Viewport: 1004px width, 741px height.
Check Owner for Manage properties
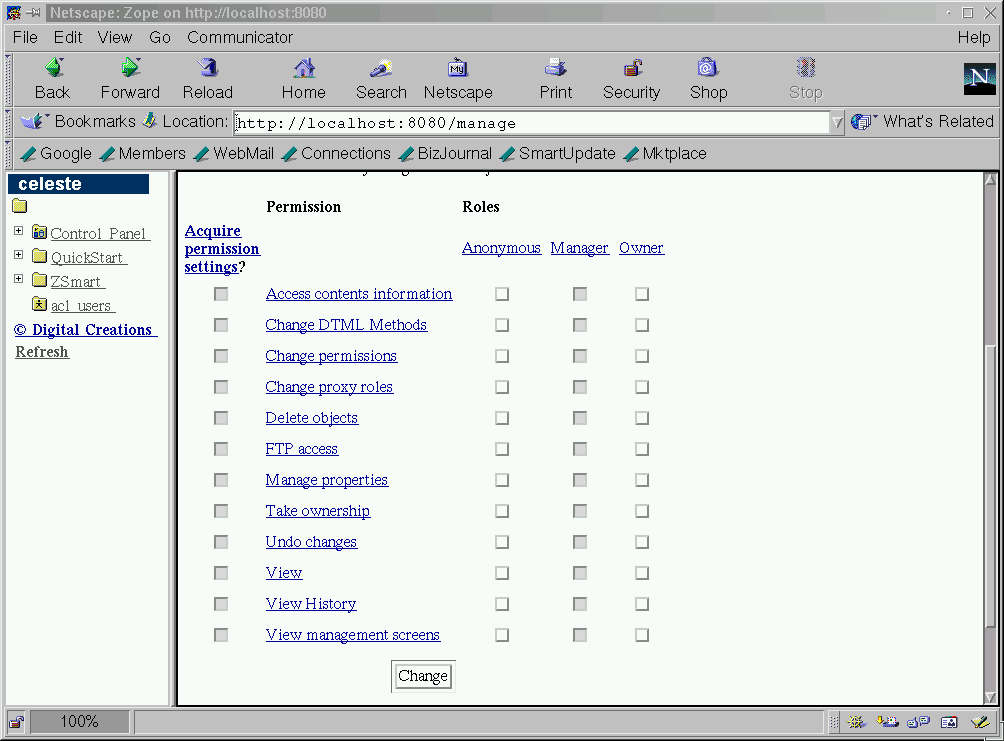(x=642, y=480)
